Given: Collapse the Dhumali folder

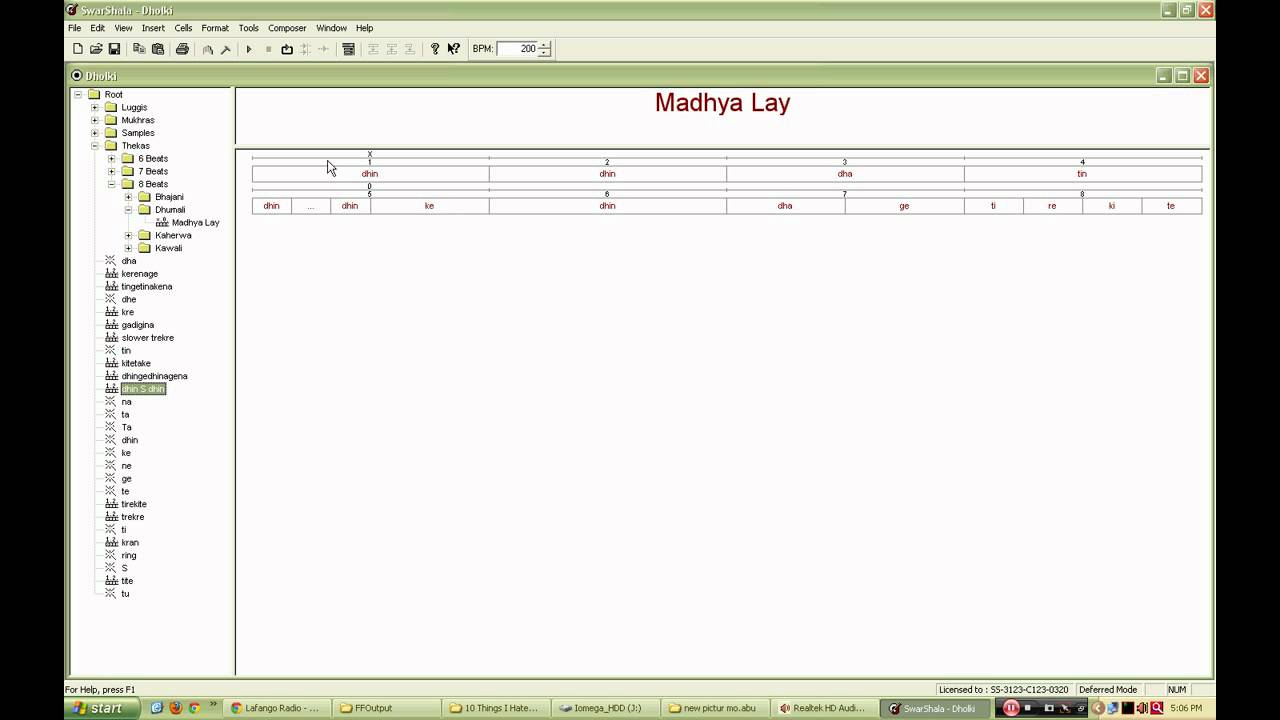Looking at the screenshot, I should point(129,210).
